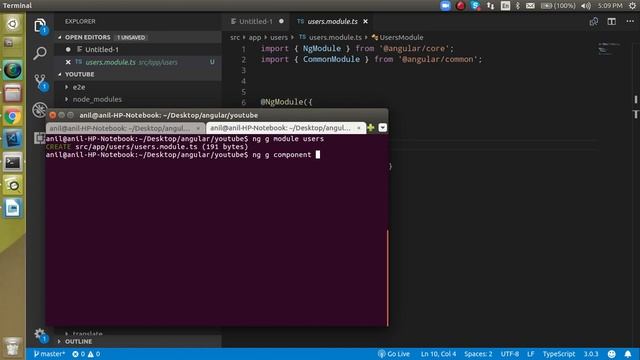
Task: Launch Google Chrome from the dock
Action: pos(12,117)
